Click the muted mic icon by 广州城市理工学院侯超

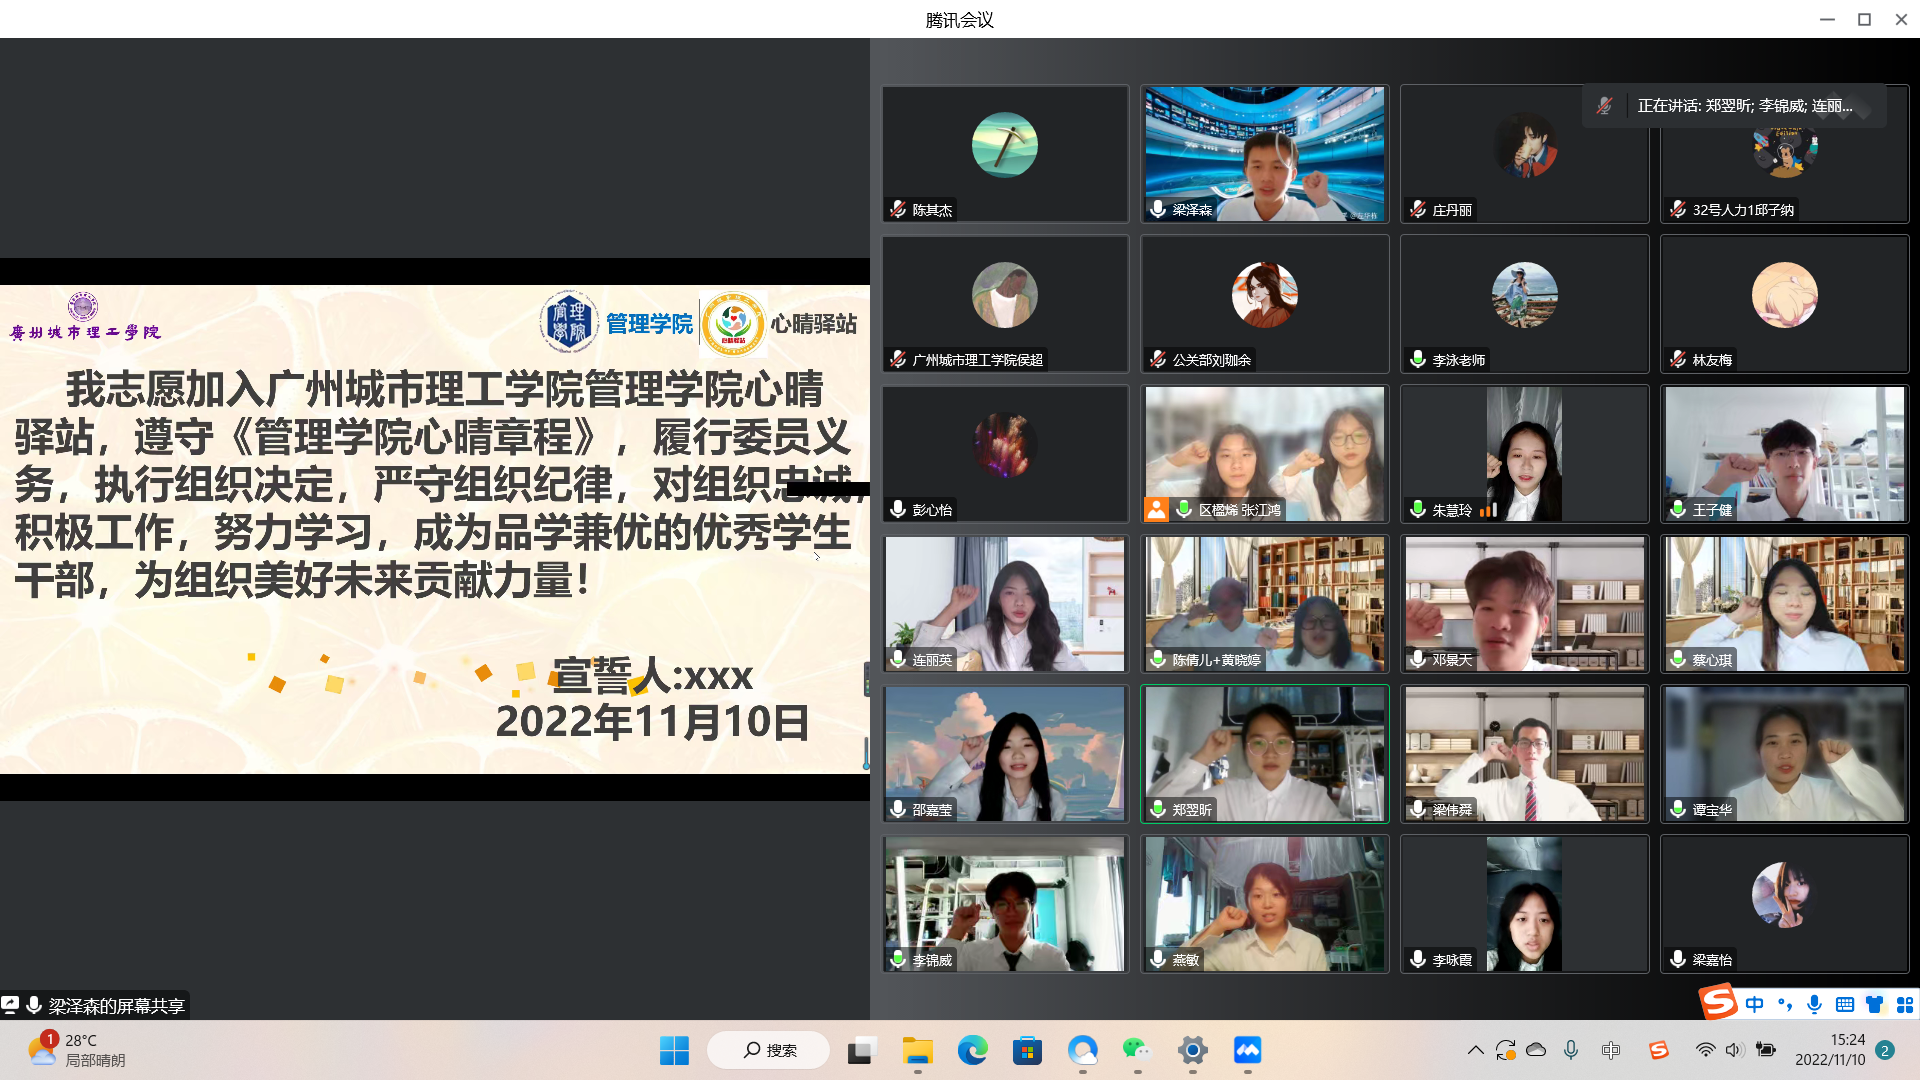click(898, 359)
